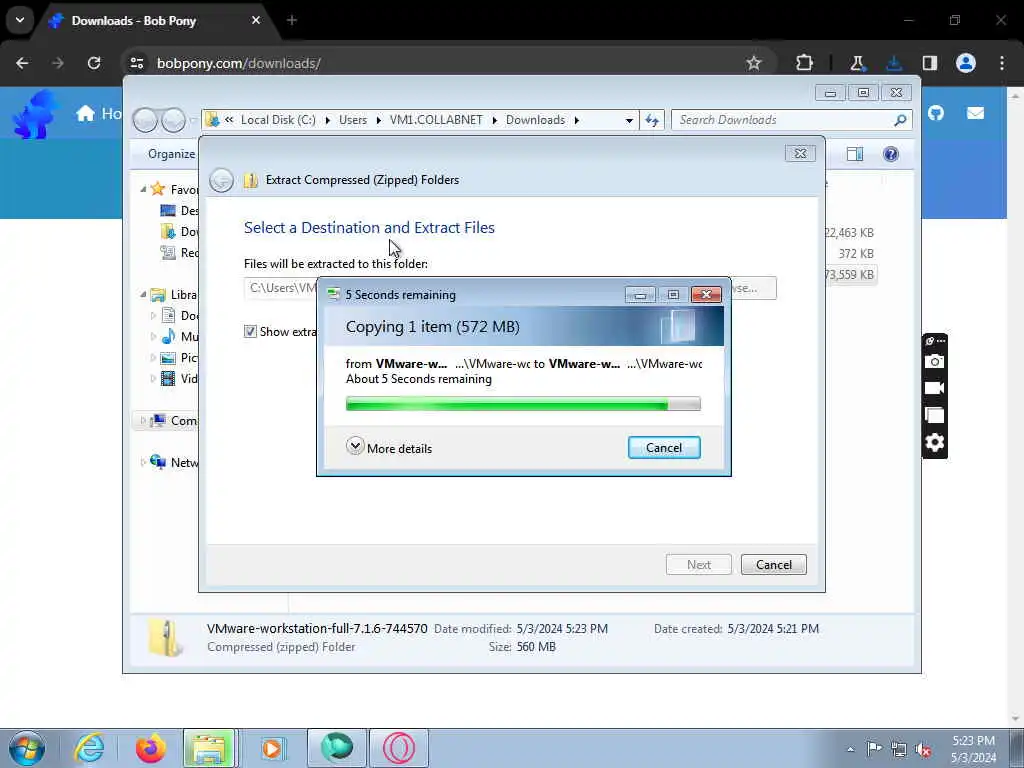Click muted volume icon in system tray

[x=923, y=749]
